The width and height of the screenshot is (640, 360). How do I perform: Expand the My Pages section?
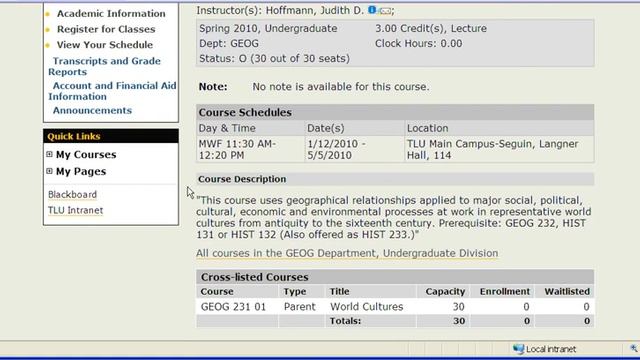click(49, 171)
